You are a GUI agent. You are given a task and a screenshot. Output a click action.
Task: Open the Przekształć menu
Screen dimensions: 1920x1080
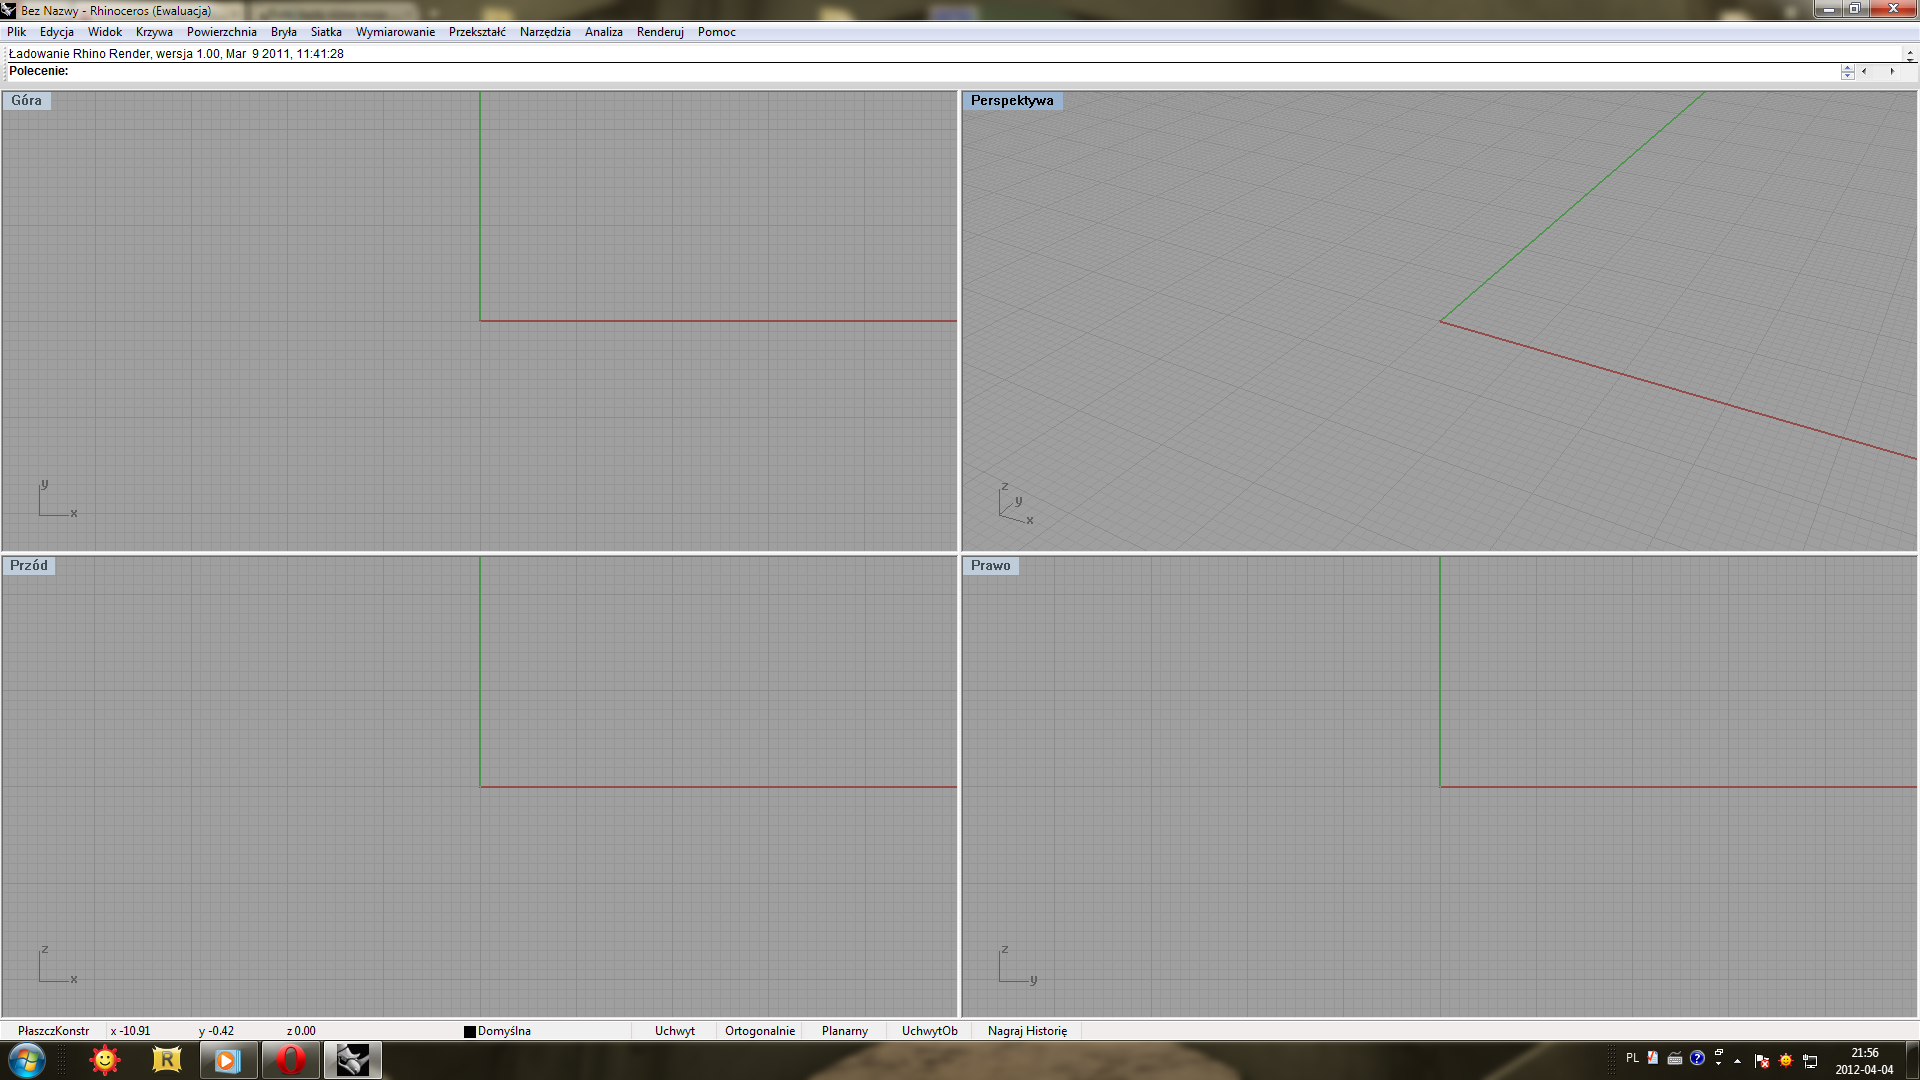click(477, 32)
